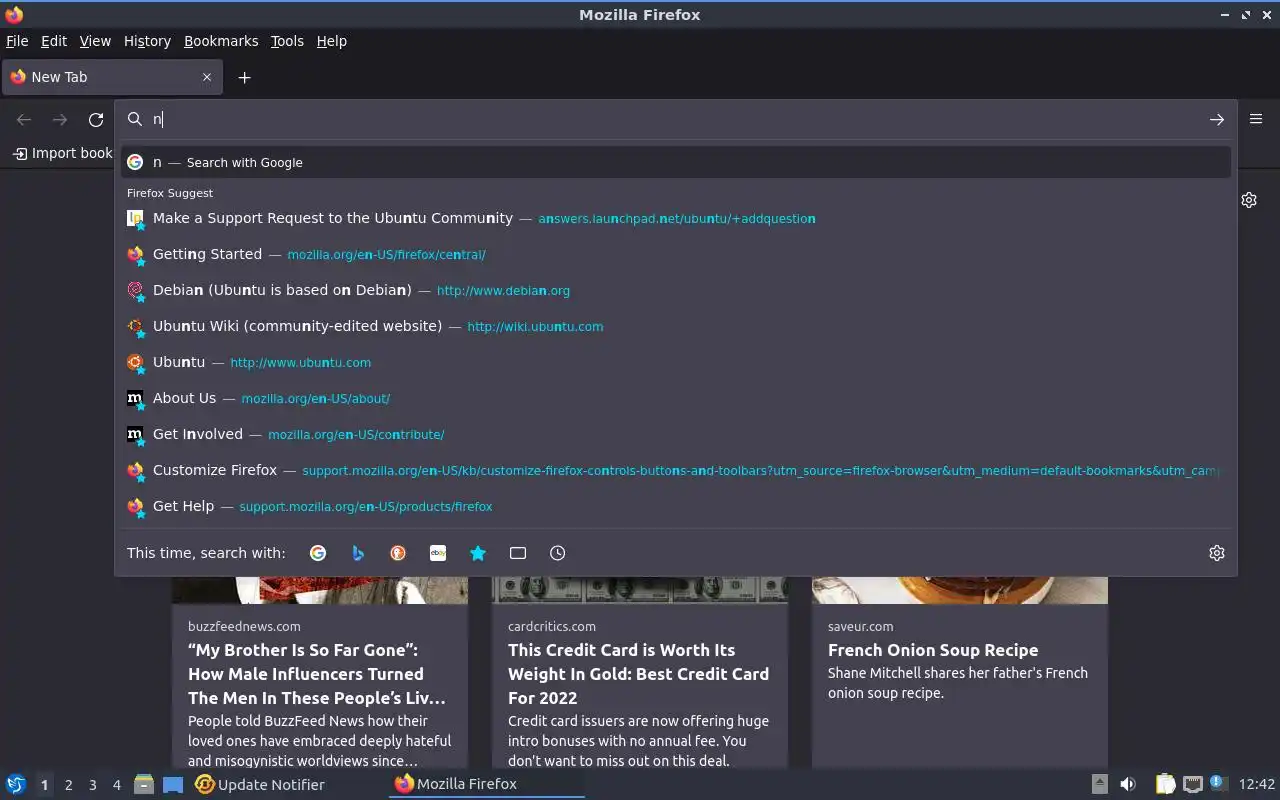Image resolution: width=1280 pixels, height=800 pixels.
Task: Click inside the address bar text field
Action: point(675,119)
